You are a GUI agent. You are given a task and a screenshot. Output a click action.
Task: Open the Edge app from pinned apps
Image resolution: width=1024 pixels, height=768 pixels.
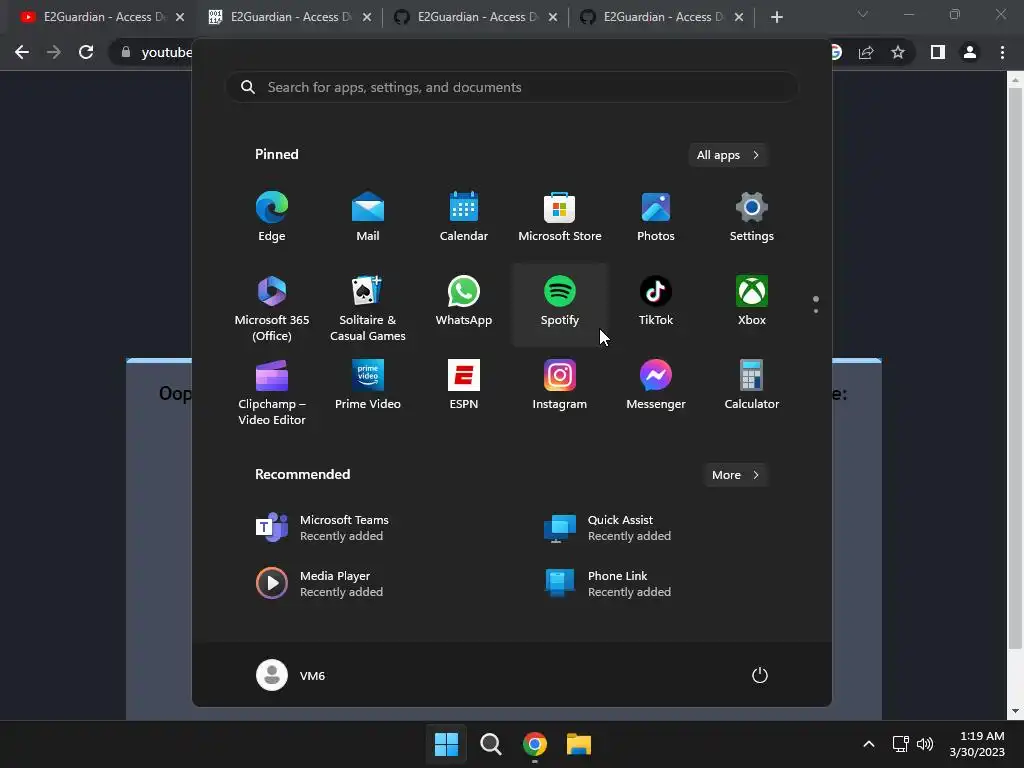coord(272,217)
